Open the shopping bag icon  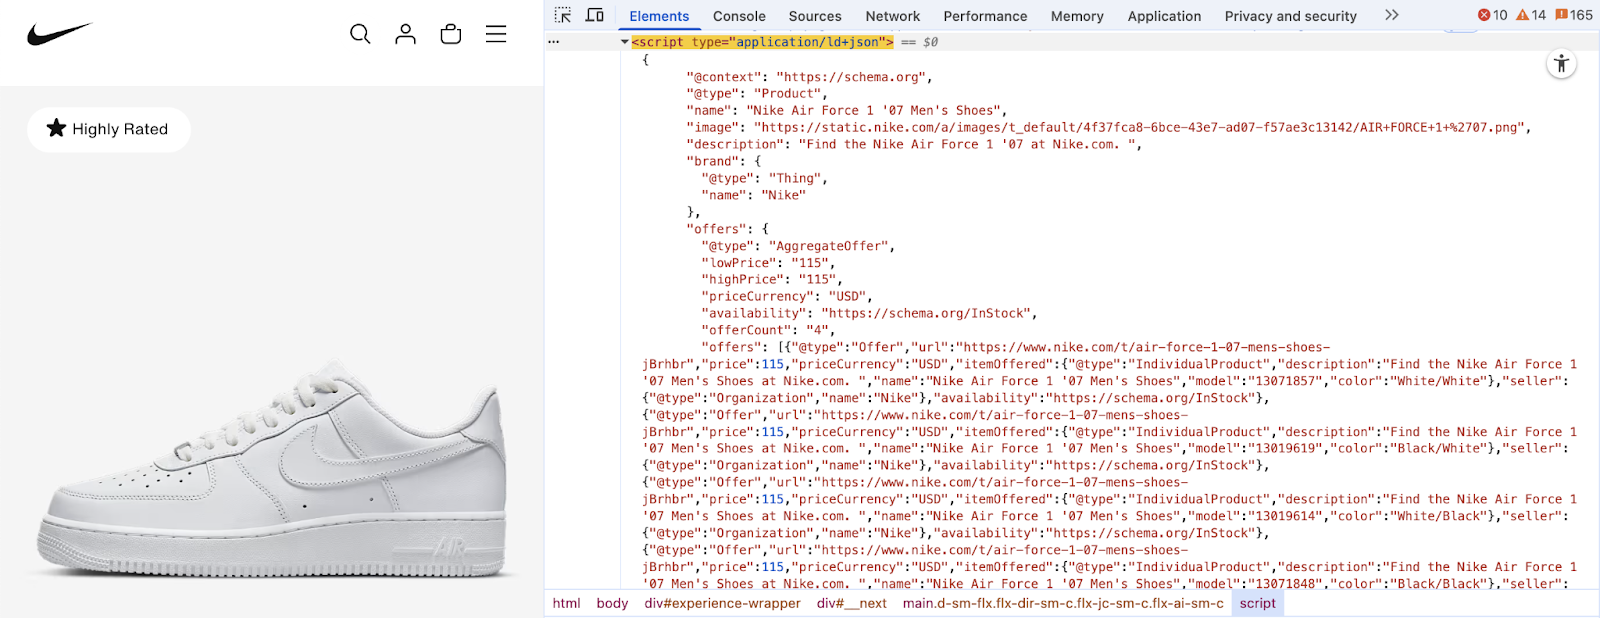pos(451,34)
